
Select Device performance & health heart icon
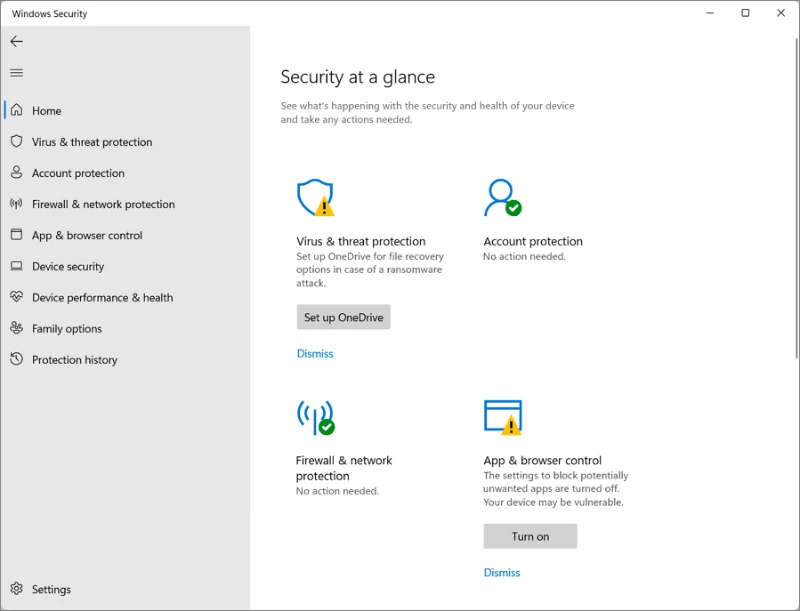16,297
